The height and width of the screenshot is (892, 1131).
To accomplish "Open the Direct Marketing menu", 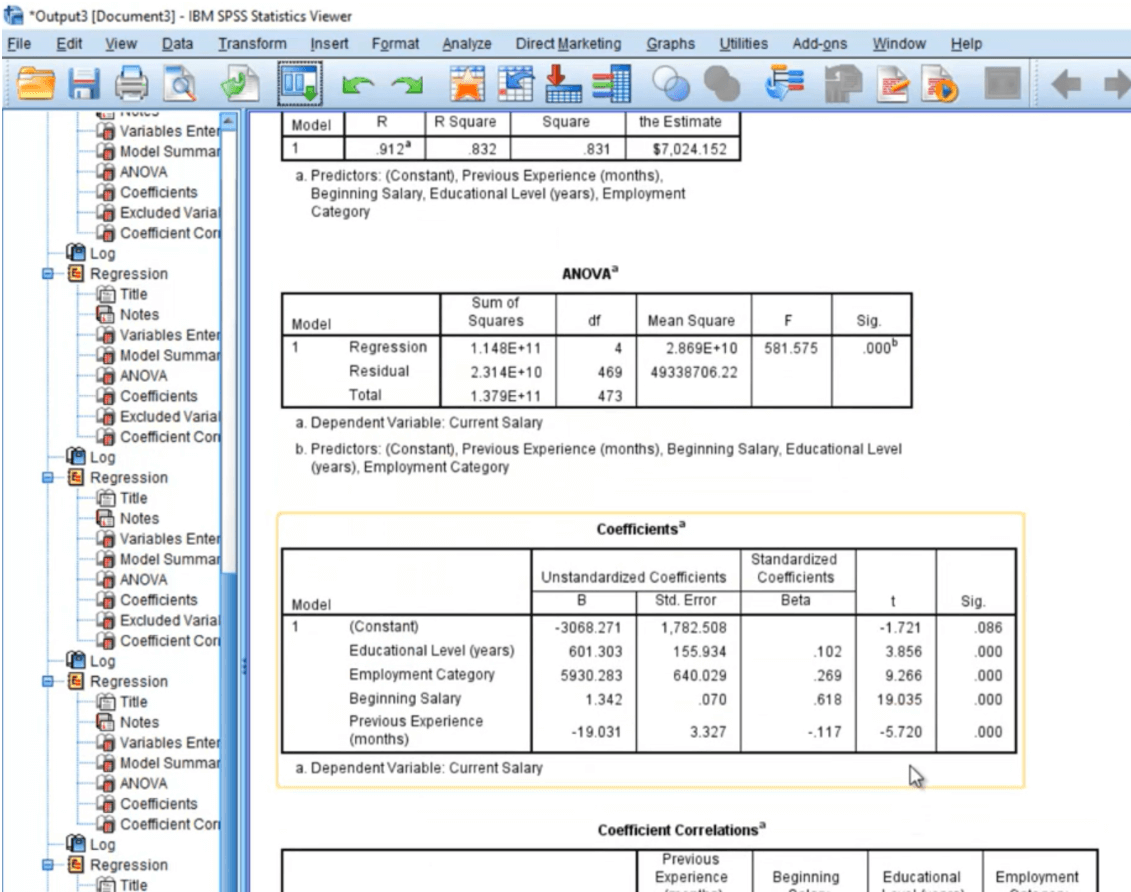I will click(x=568, y=44).
